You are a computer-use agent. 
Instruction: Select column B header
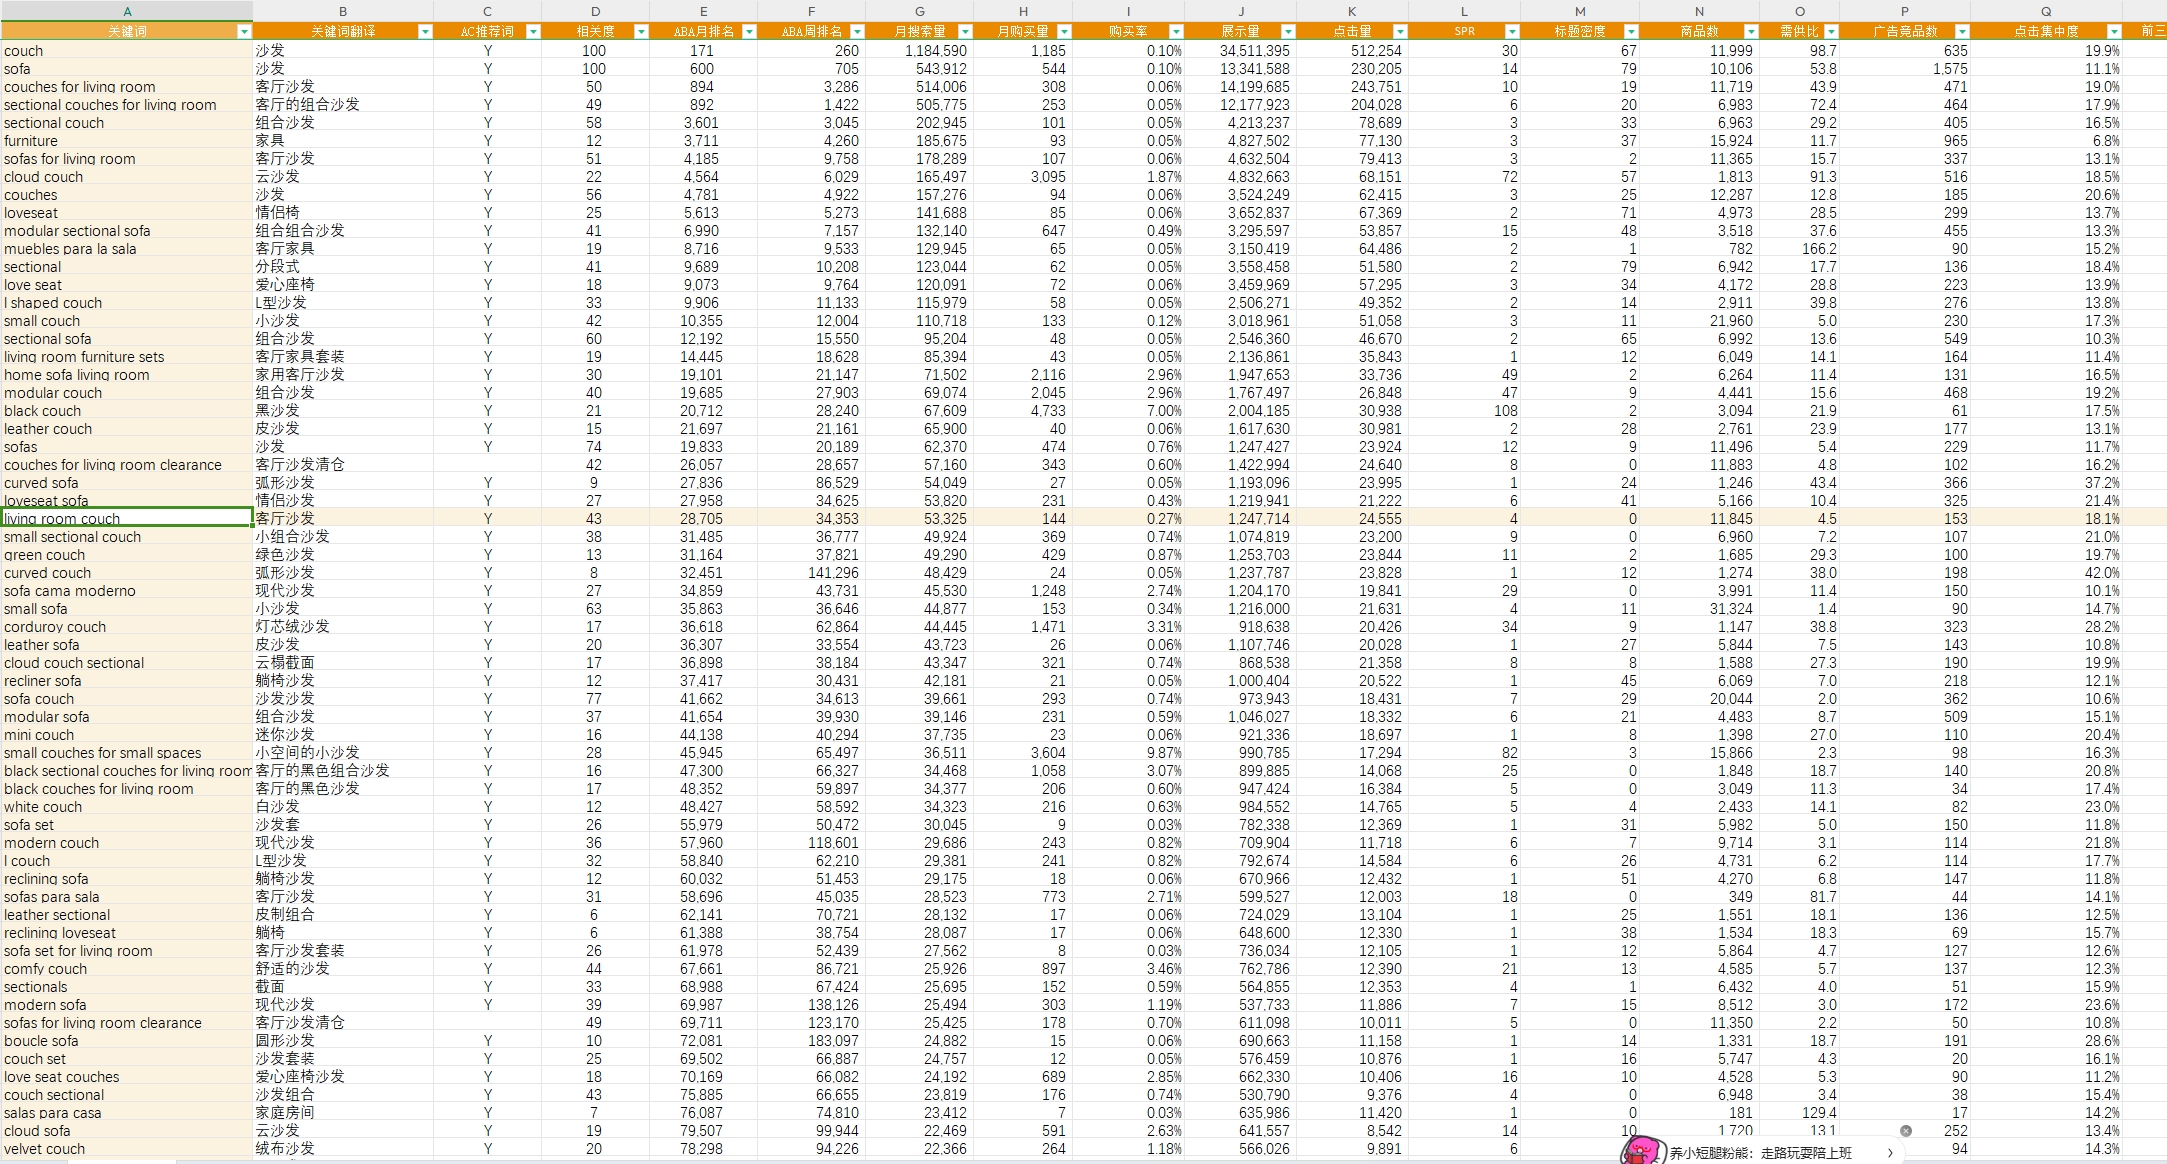click(343, 11)
